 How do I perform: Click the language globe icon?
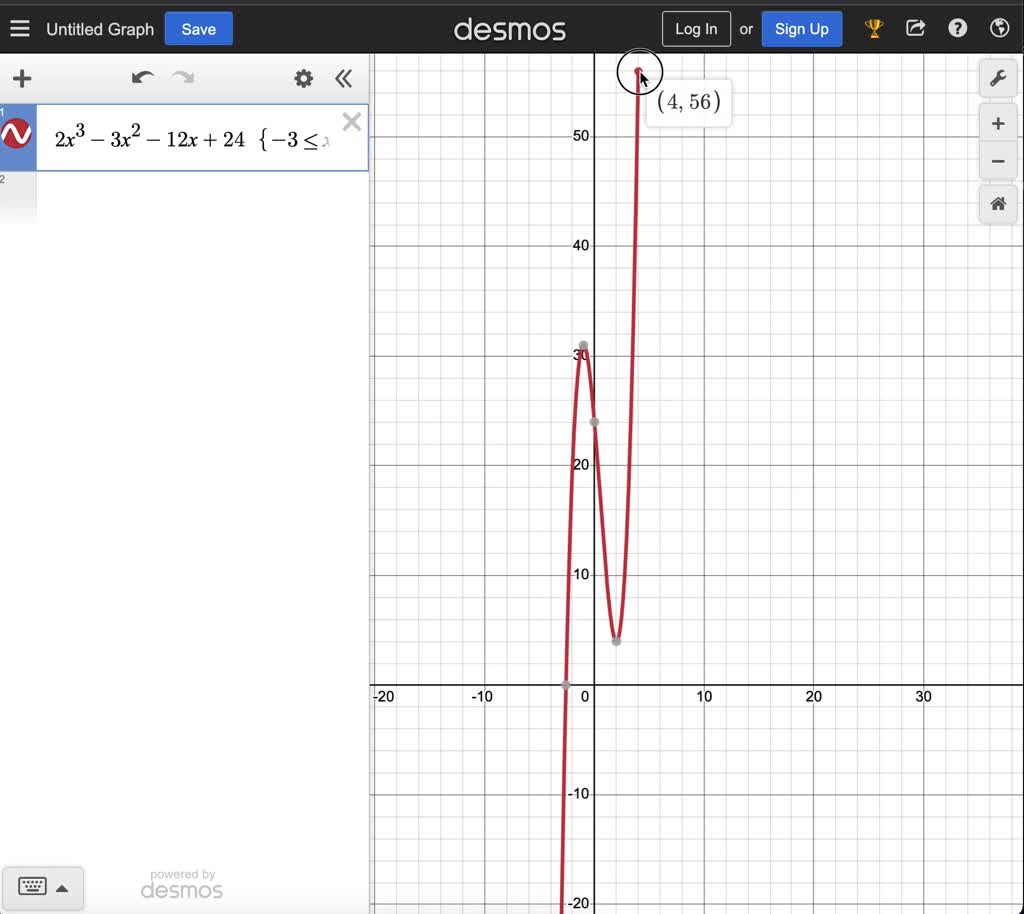[x=999, y=28]
